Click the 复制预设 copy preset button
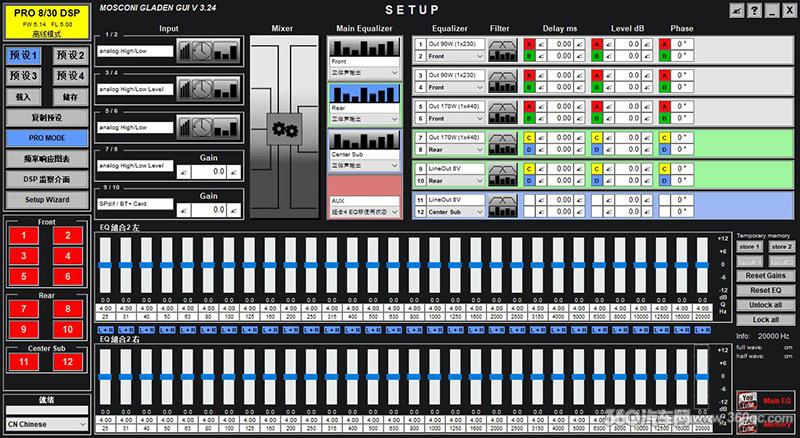The width and height of the screenshot is (800, 438). [47, 117]
